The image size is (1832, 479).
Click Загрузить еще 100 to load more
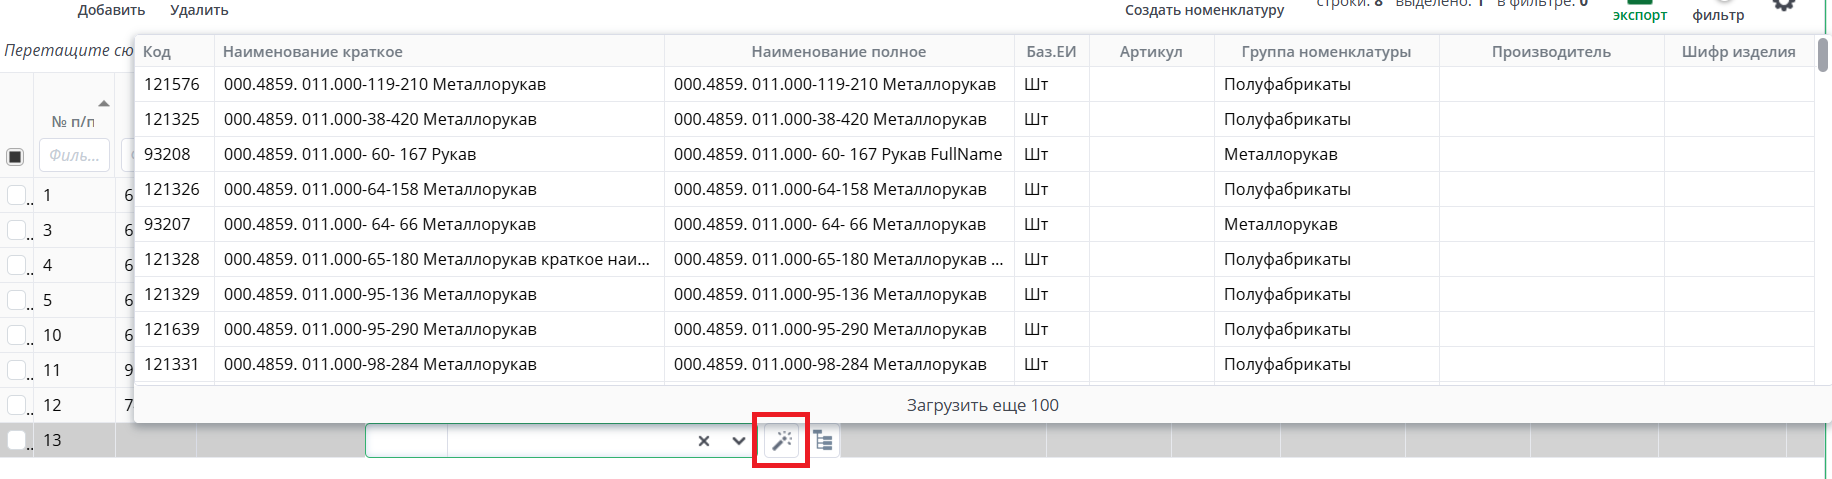tap(982, 405)
